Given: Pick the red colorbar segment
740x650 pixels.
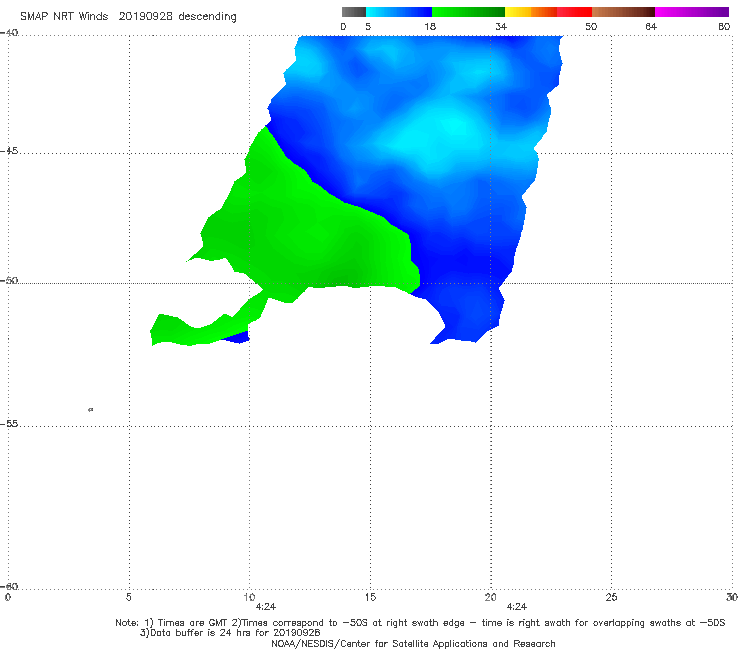Looking at the screenshot, I should click(x=574, y=12).
